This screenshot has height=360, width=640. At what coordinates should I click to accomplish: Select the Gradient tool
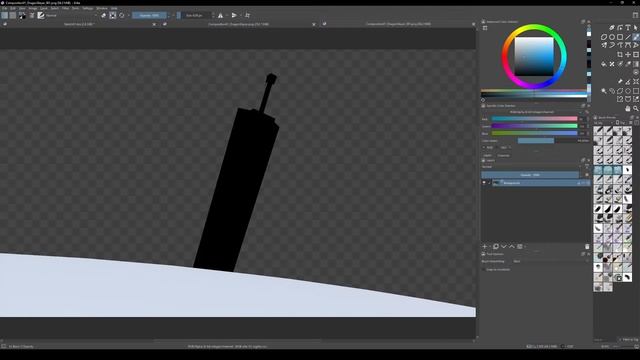636,64
